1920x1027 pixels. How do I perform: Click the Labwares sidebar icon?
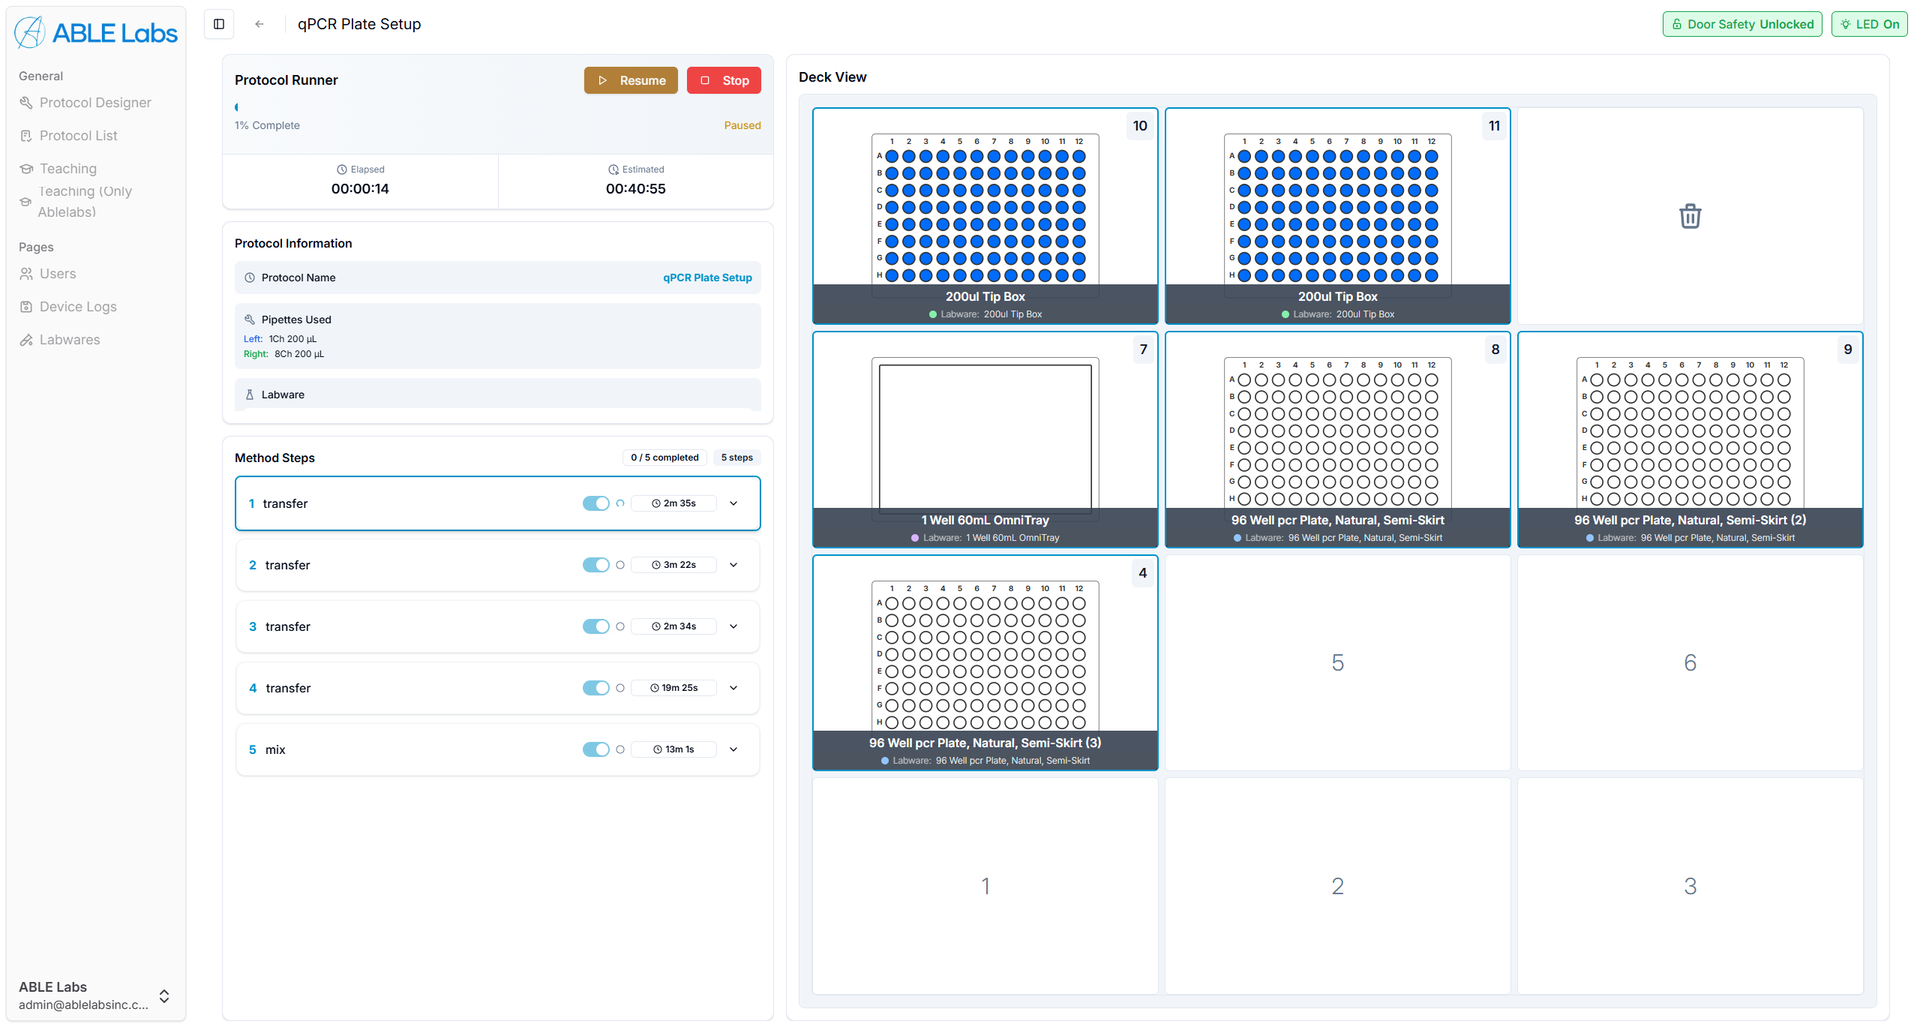[26, 339]
